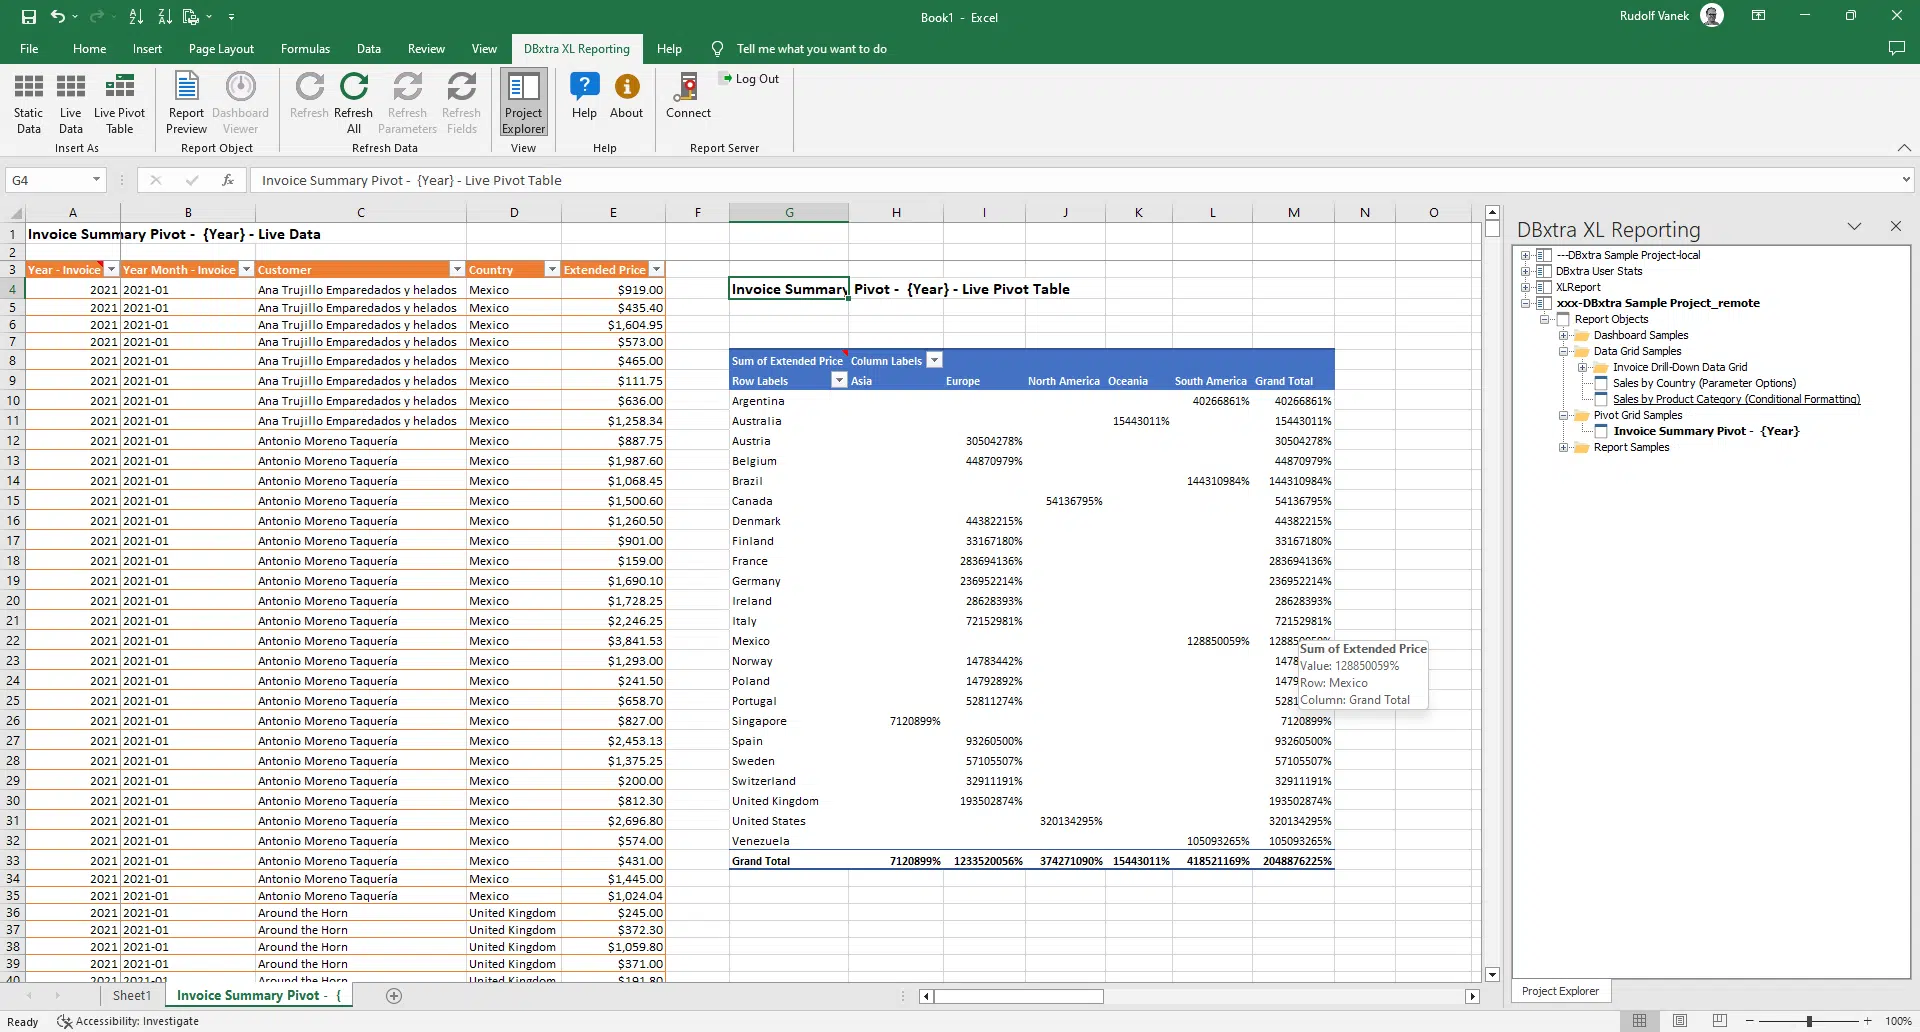Open Report Preview
The height and width of the screenshot is (1032, 1920).
[x=186, y=103]
